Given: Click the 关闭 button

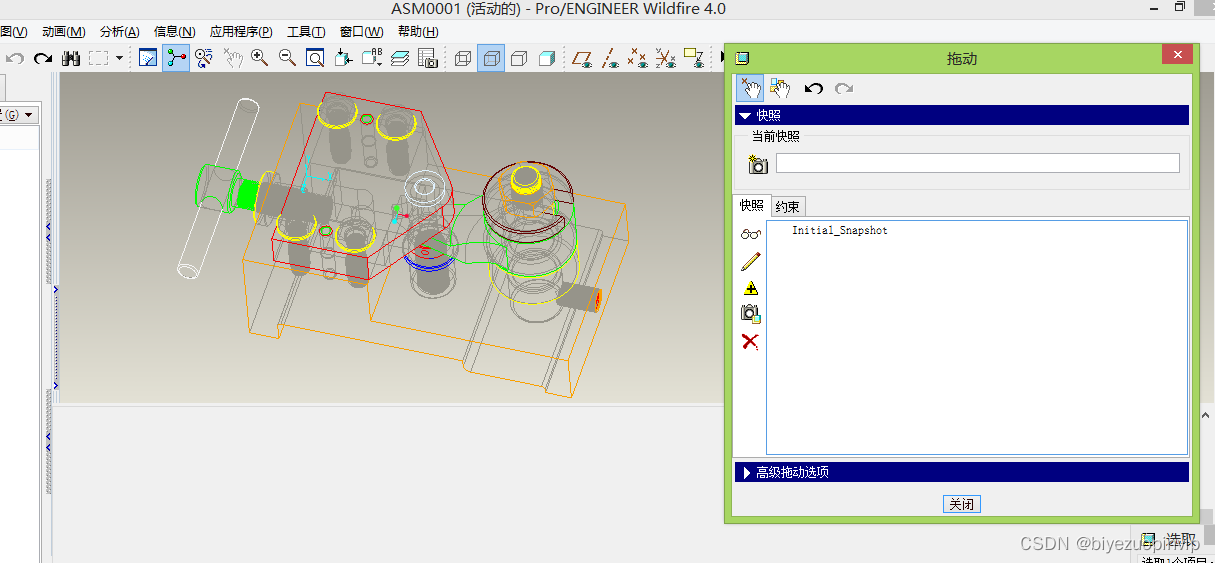Looking at the screenshot, I should coord(962,504).
